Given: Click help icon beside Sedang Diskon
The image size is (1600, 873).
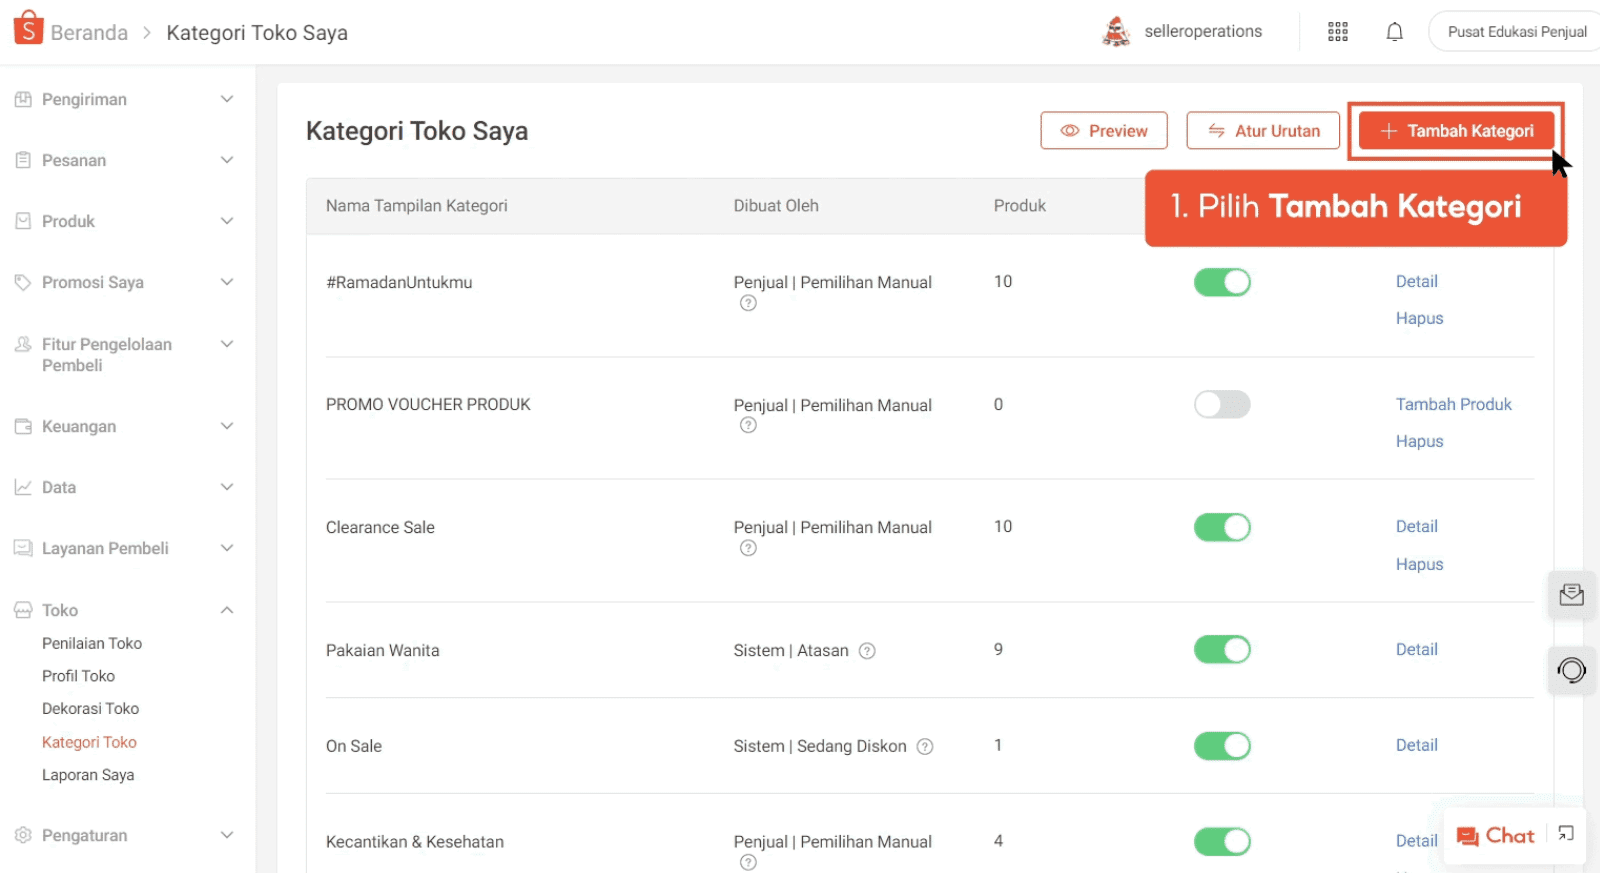Looking at the screenshot, I should tap(925, 746).
